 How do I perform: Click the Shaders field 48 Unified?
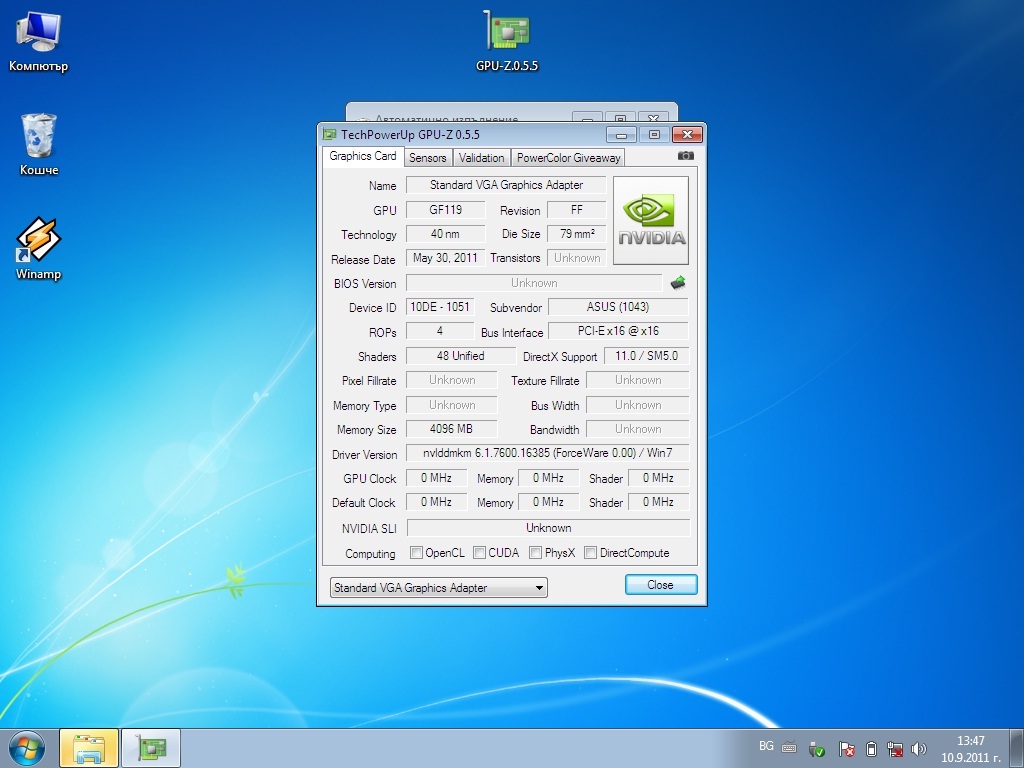click(460, 356)
